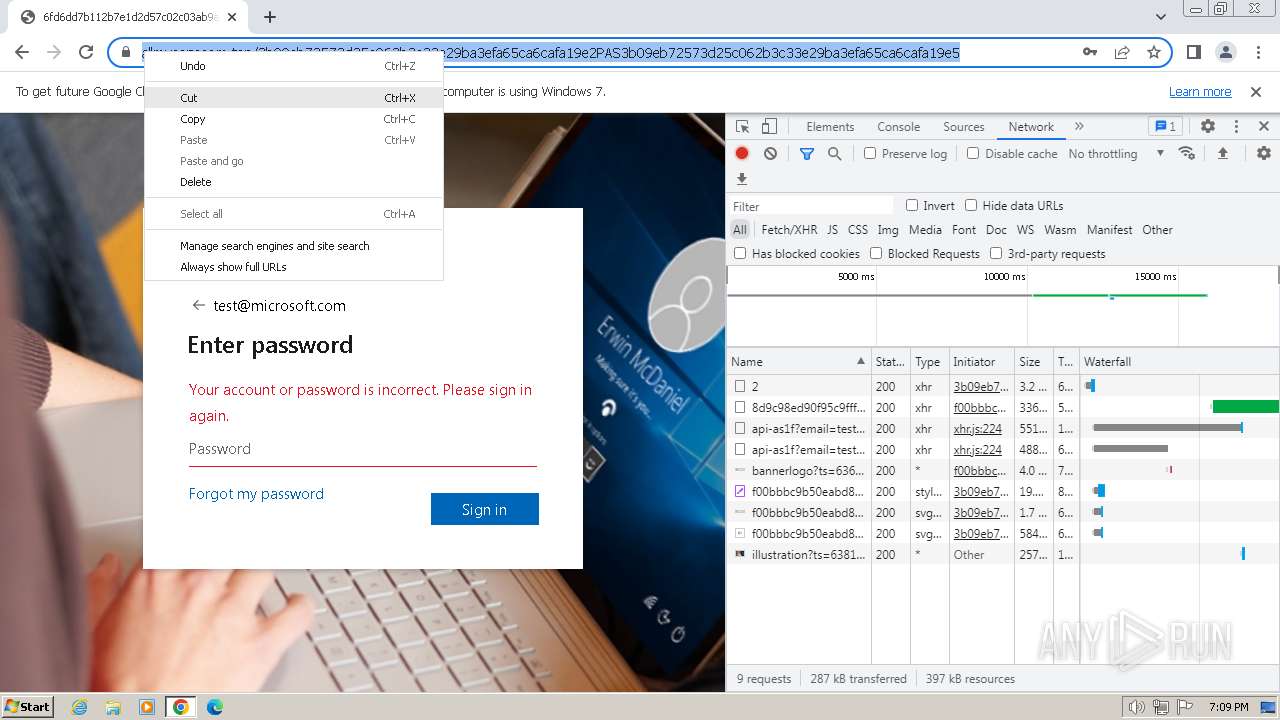
Task: Import HAR file with upload arrow
Action: tap(1222, 153)
